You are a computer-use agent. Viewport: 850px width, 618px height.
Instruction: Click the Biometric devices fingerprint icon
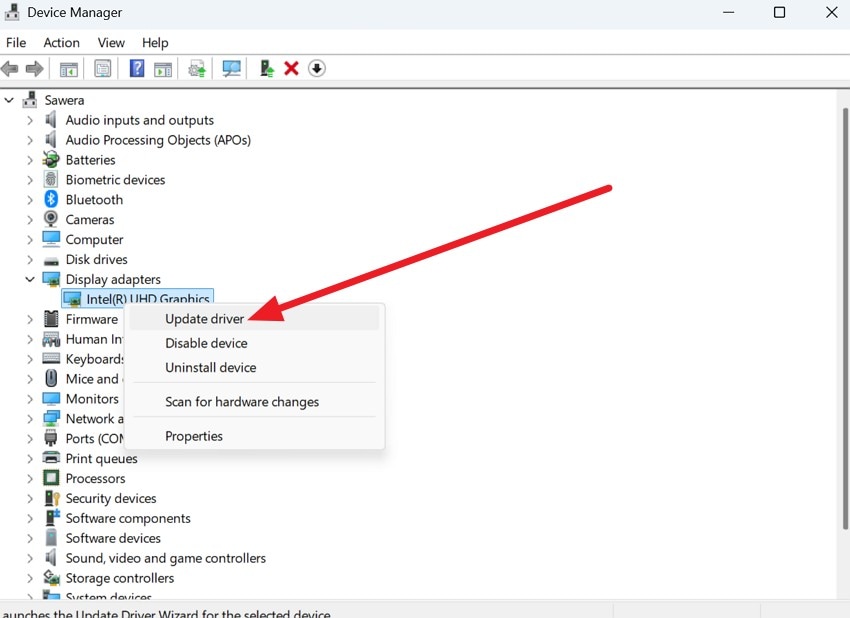point(51,179)
